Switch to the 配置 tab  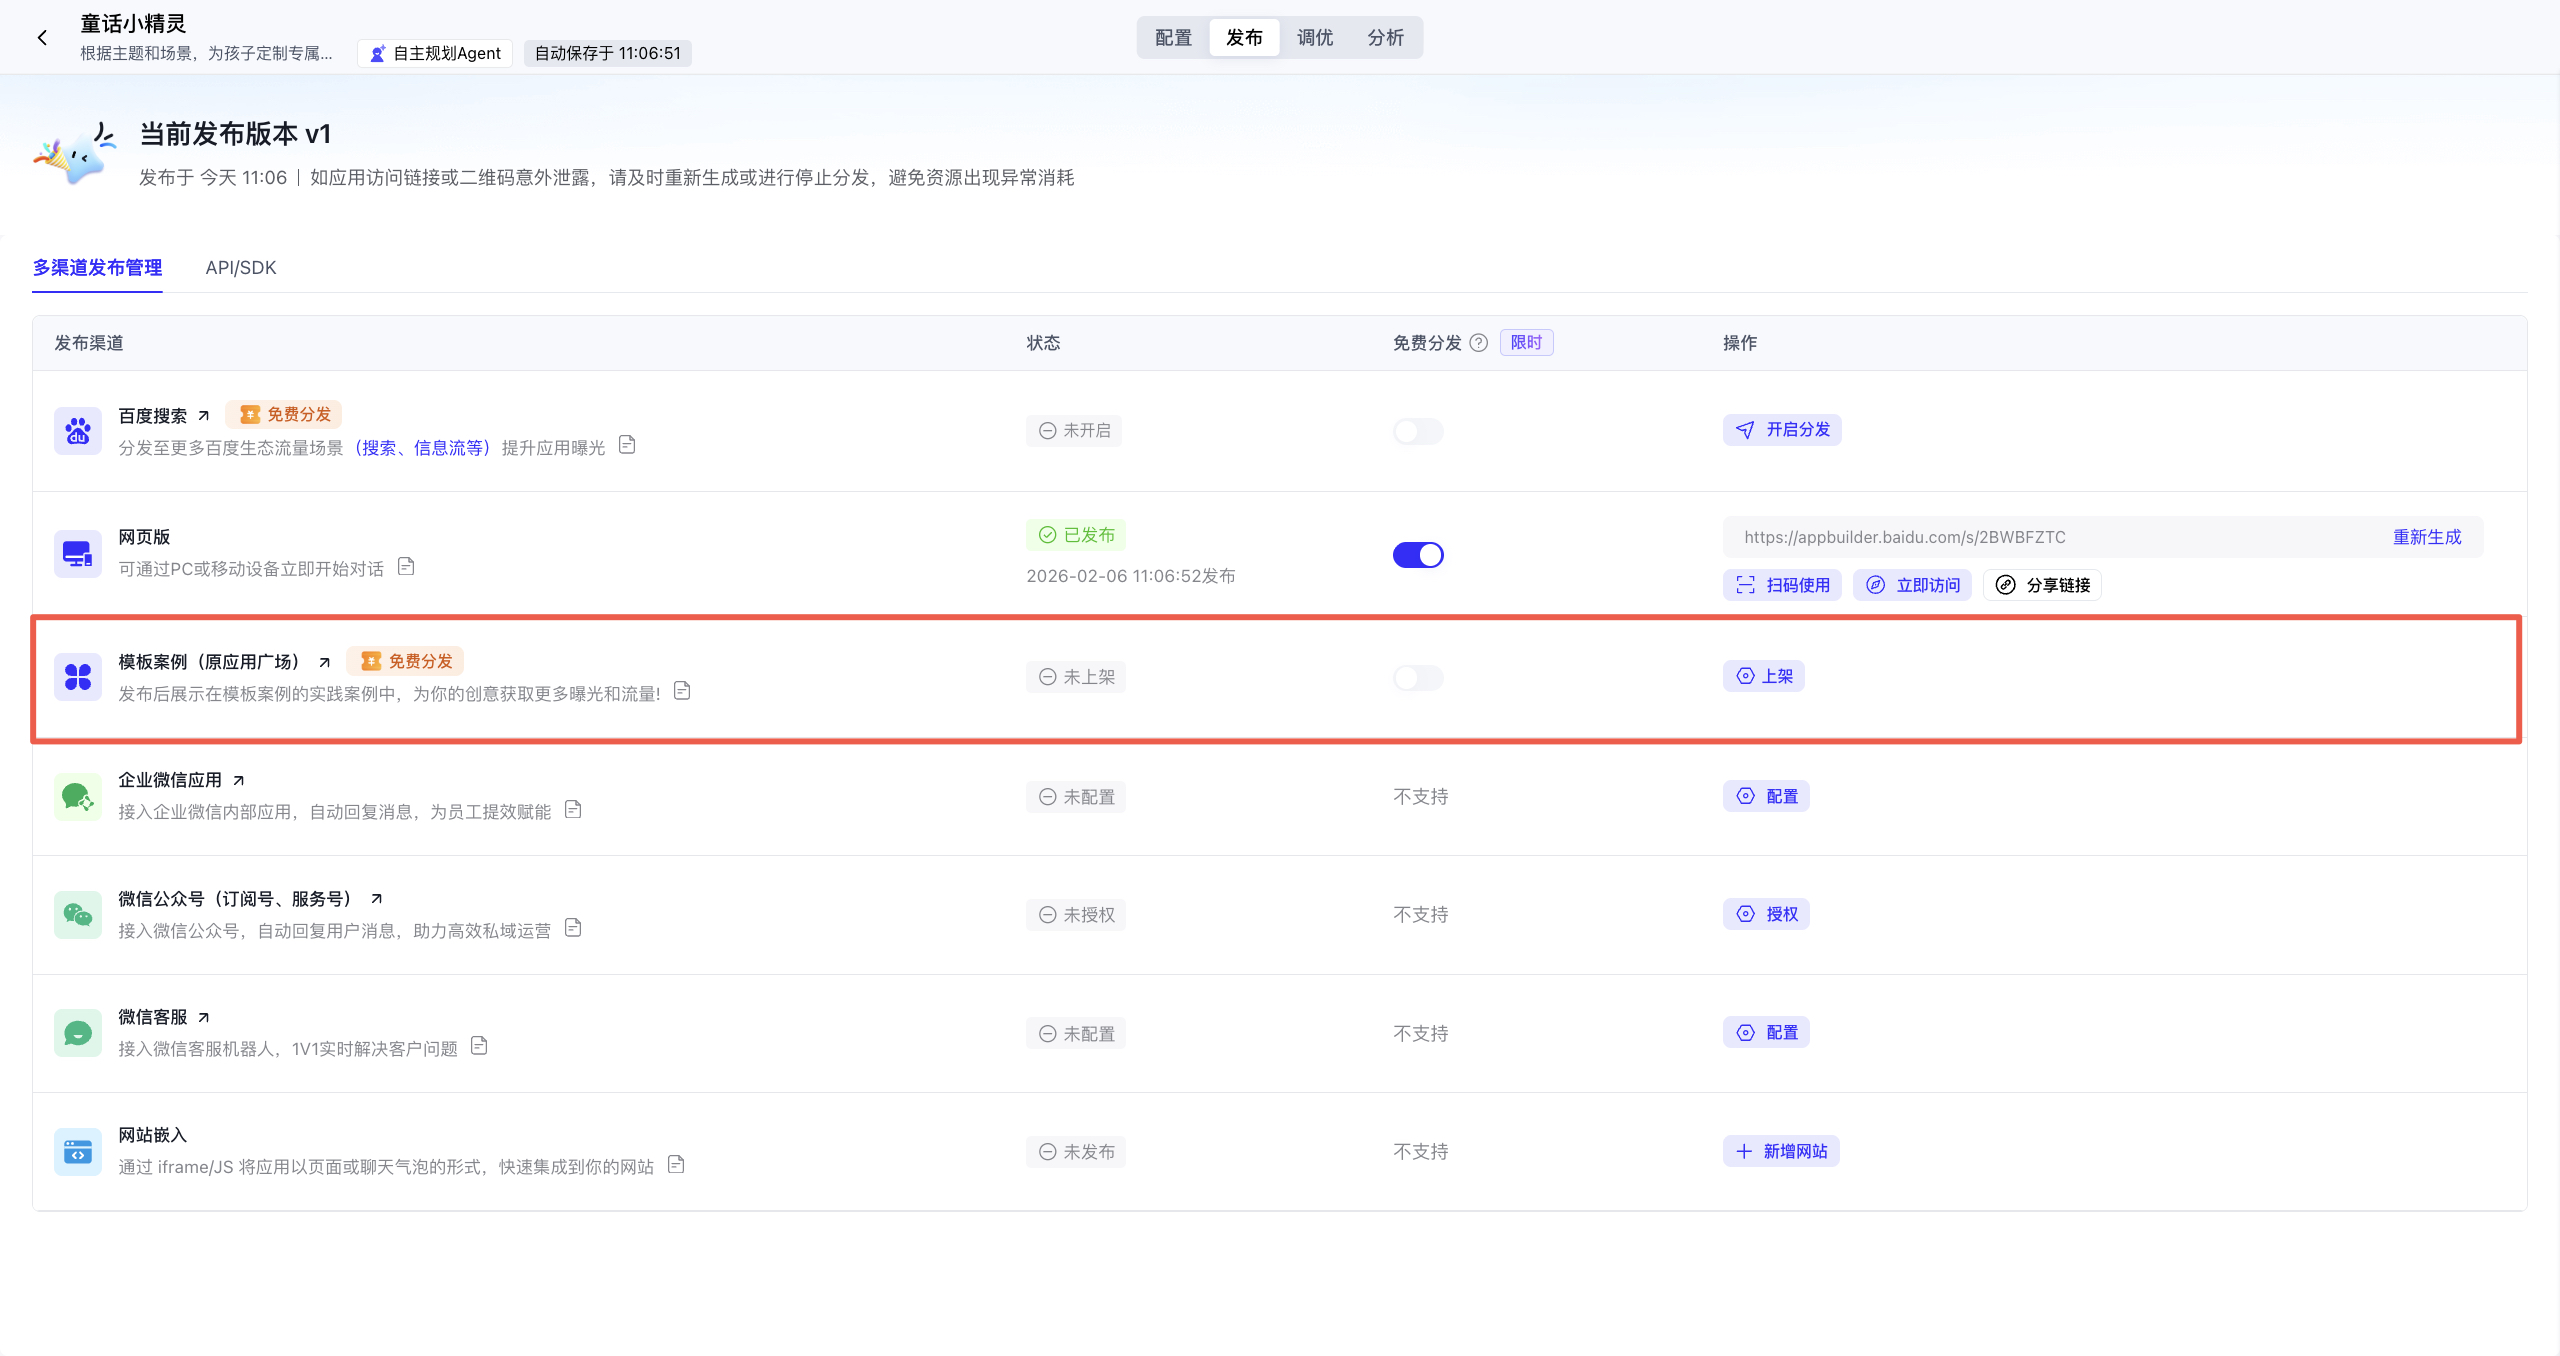click(1173, 38)
